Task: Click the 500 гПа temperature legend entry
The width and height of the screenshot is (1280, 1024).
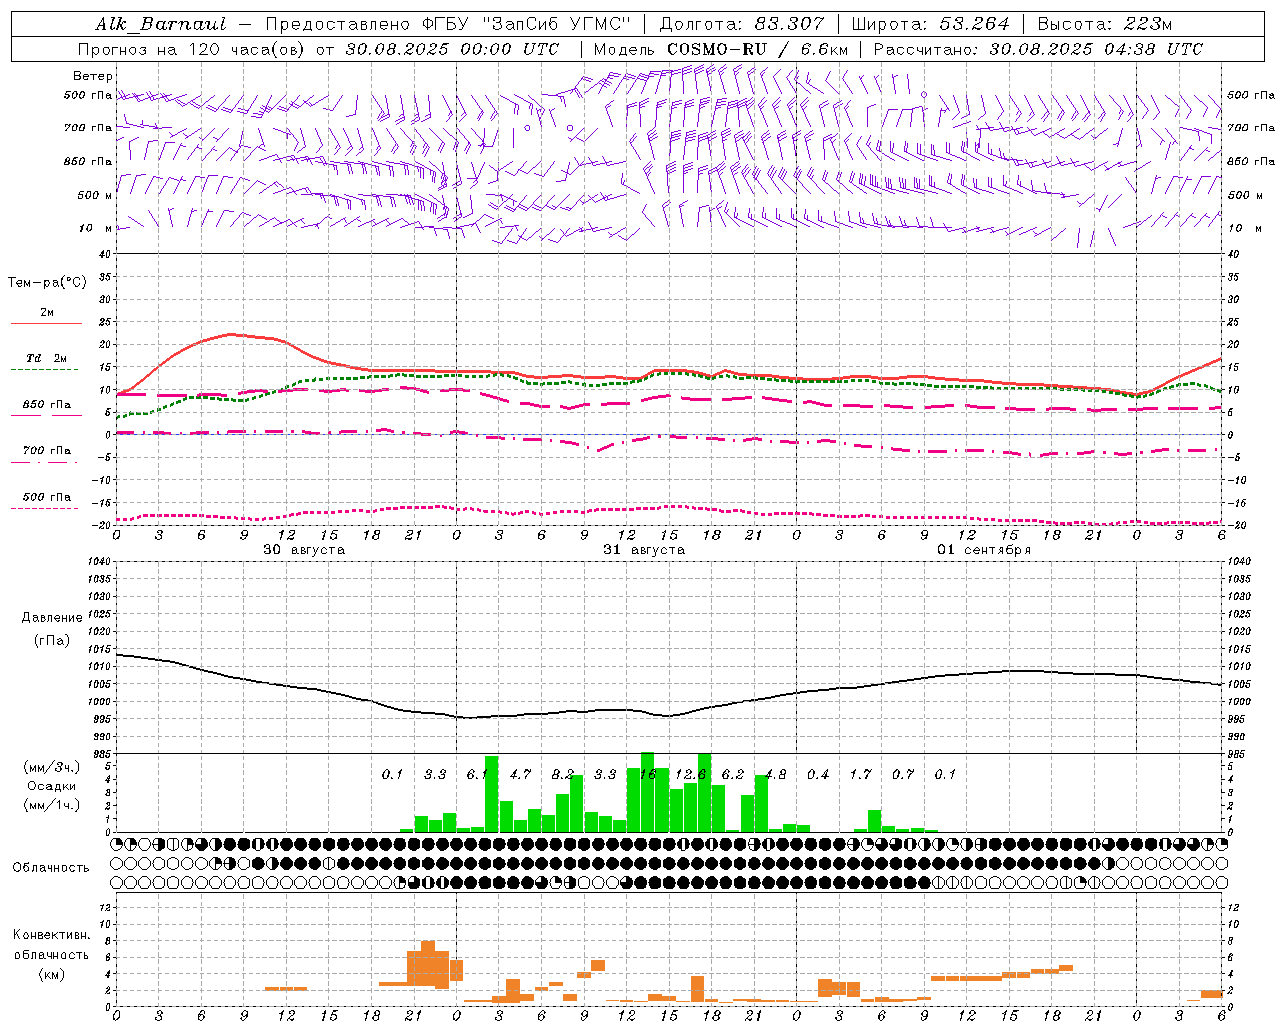Action: (46, 497)
